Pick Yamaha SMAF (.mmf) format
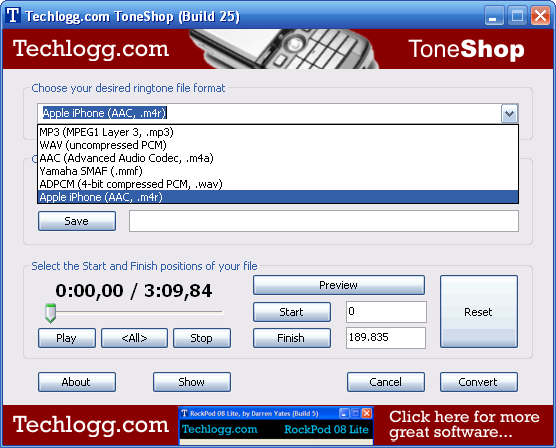556x448 pixels. pyautogui.click(x=278, y=171)
